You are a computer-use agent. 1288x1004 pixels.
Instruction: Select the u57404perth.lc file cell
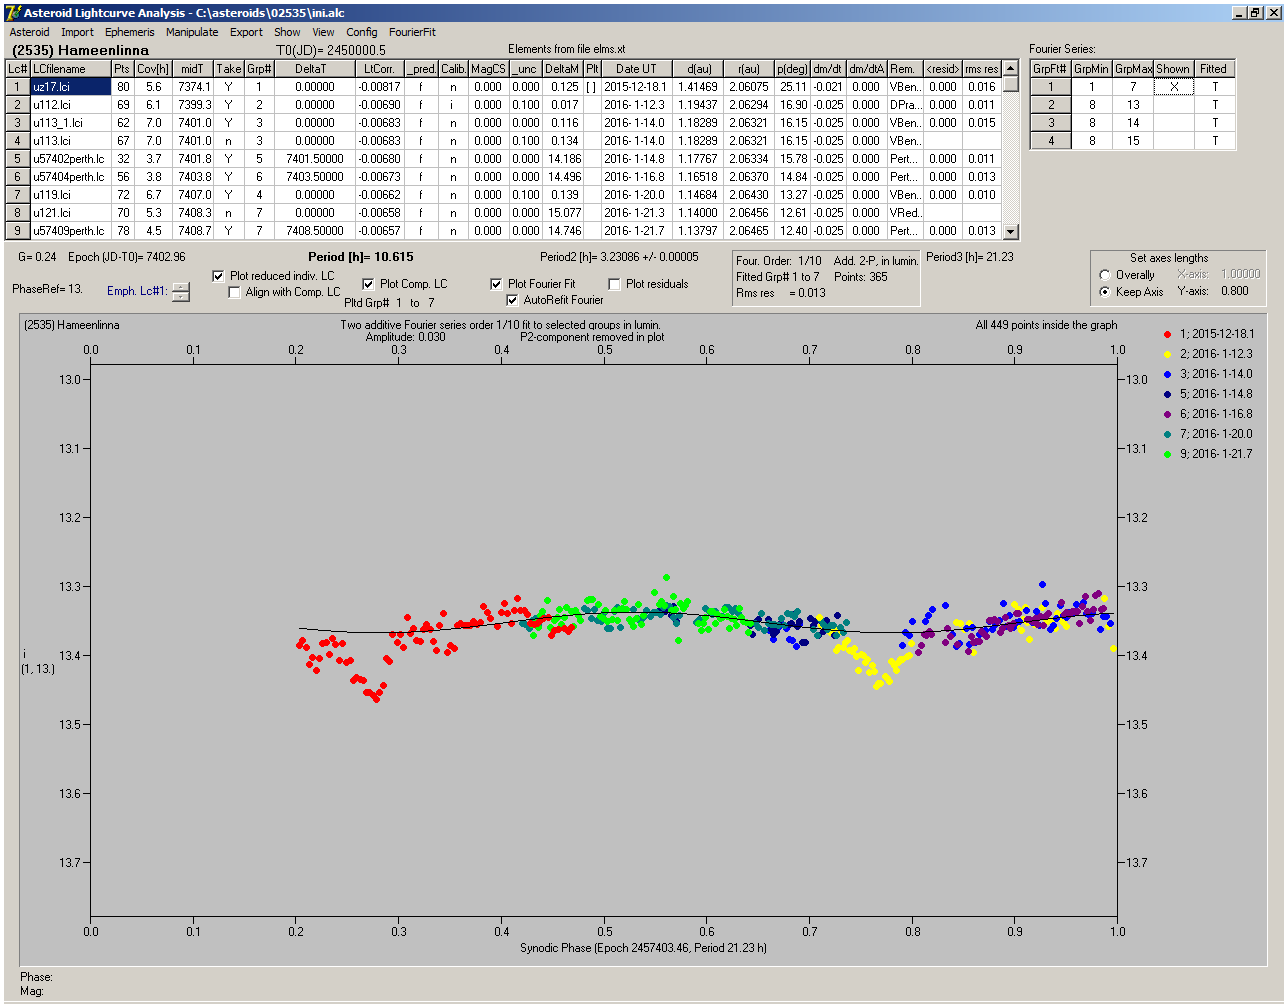coord(70,177)
